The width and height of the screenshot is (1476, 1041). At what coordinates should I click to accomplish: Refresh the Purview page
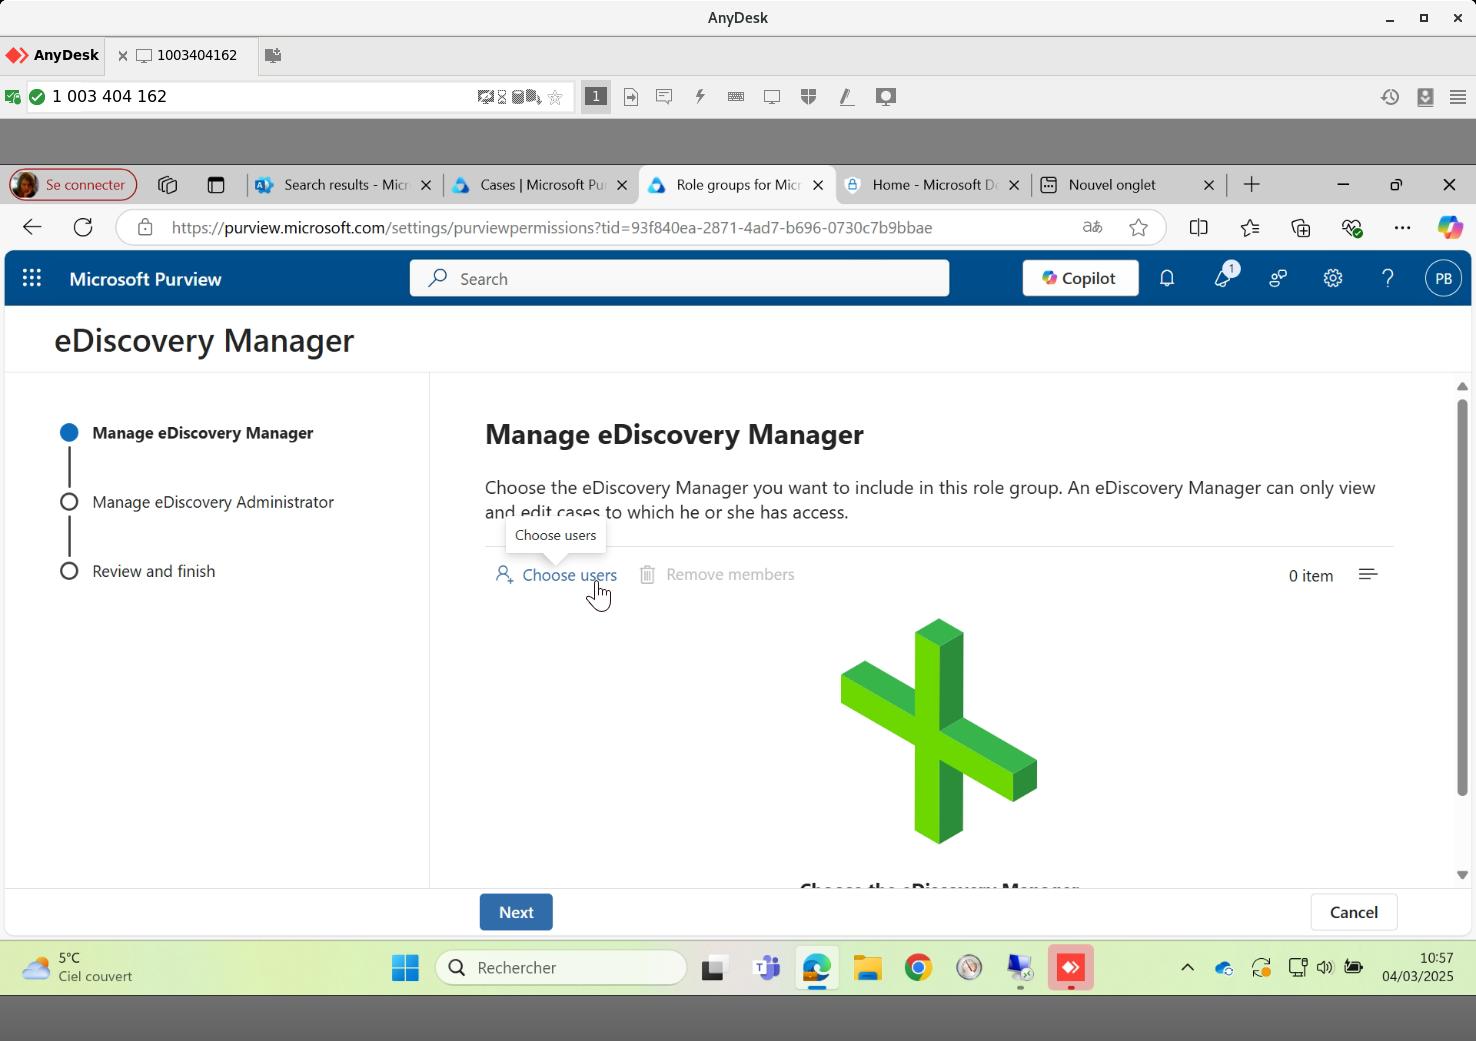pos(83,227)
